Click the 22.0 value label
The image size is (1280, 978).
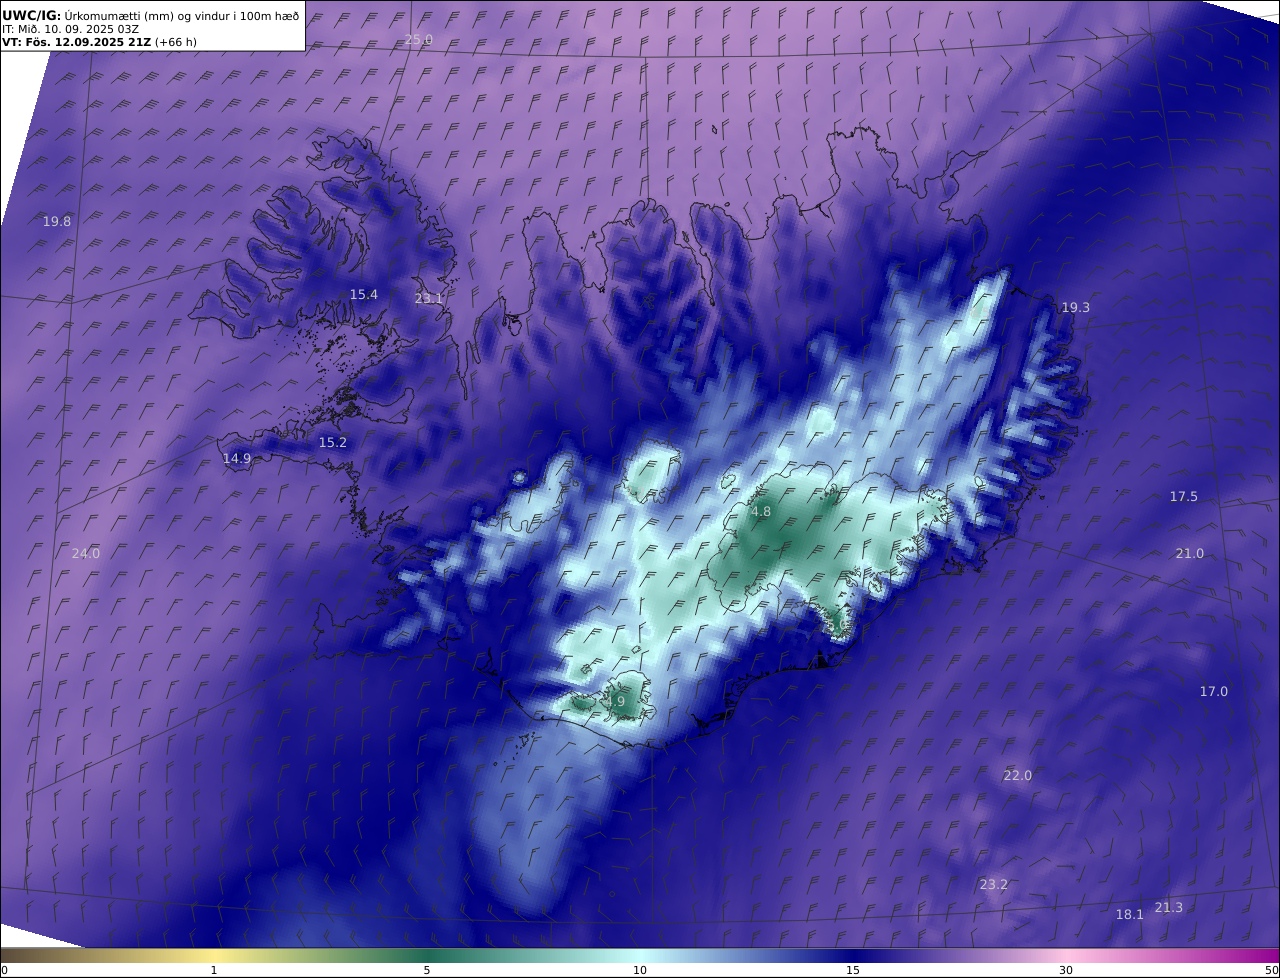coord(1018,775)
